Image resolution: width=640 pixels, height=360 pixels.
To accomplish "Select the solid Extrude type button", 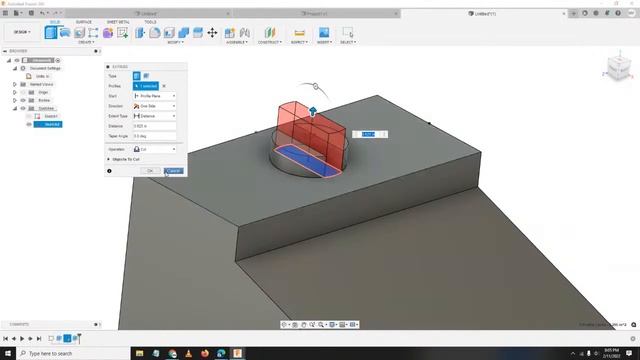I will tap(137, 76).
